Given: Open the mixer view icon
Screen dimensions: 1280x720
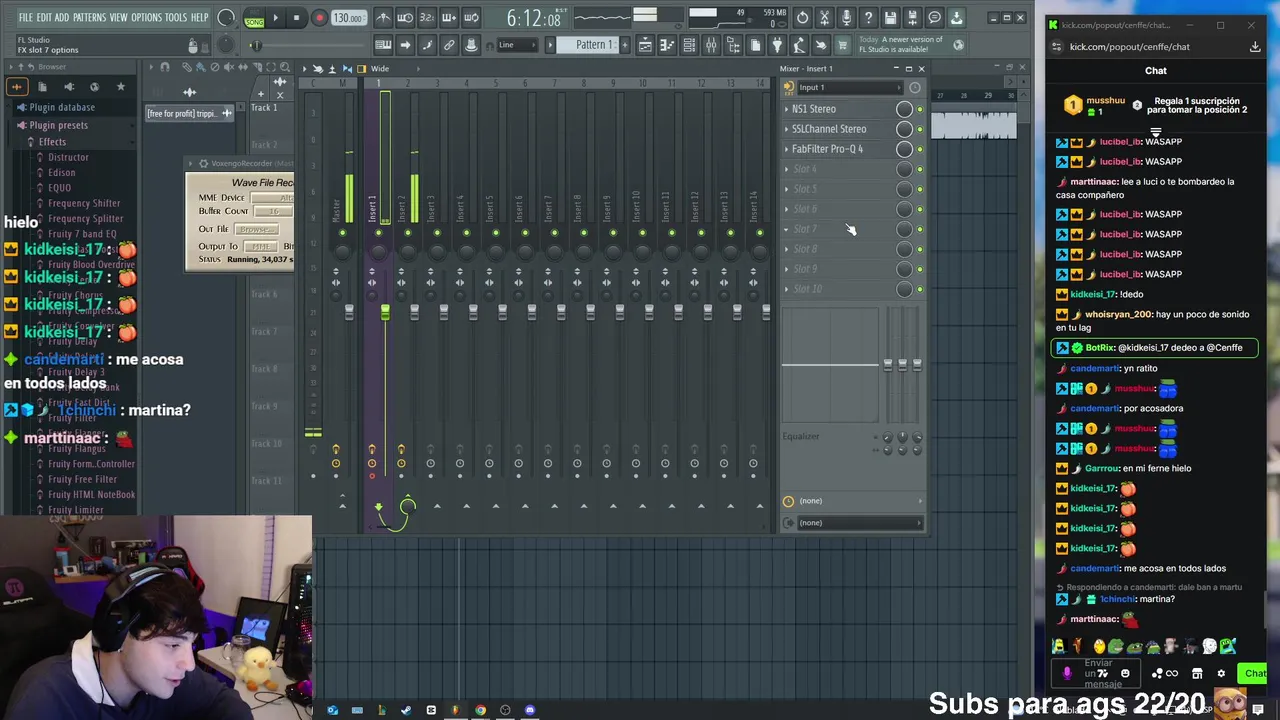Looking at the screenshot, I should (x=711, y=45).
